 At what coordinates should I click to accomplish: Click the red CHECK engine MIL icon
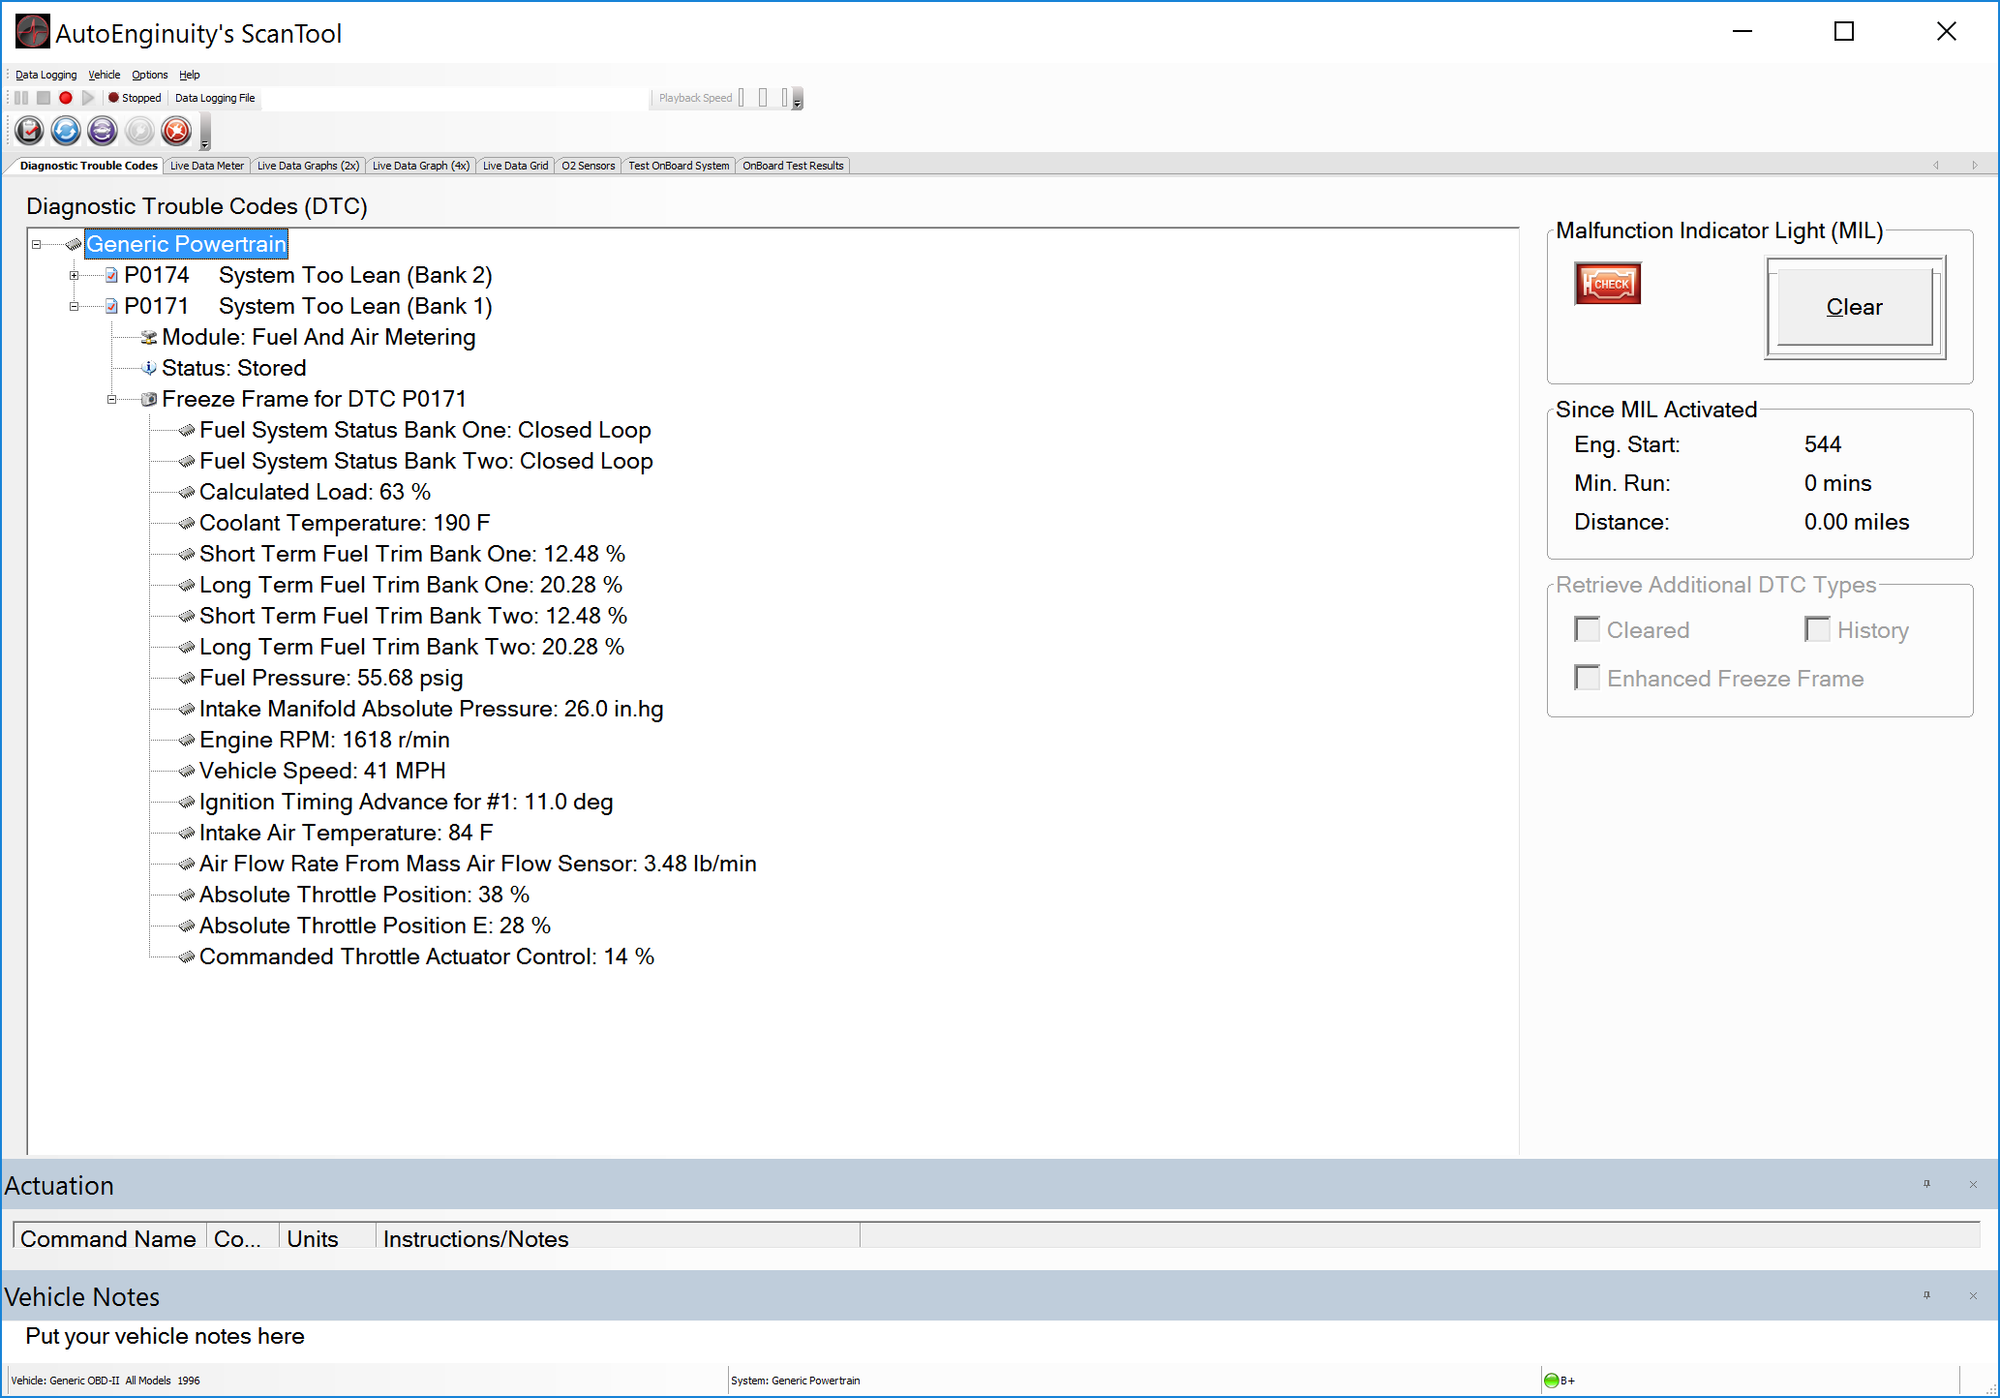[x=1607, y=284]
